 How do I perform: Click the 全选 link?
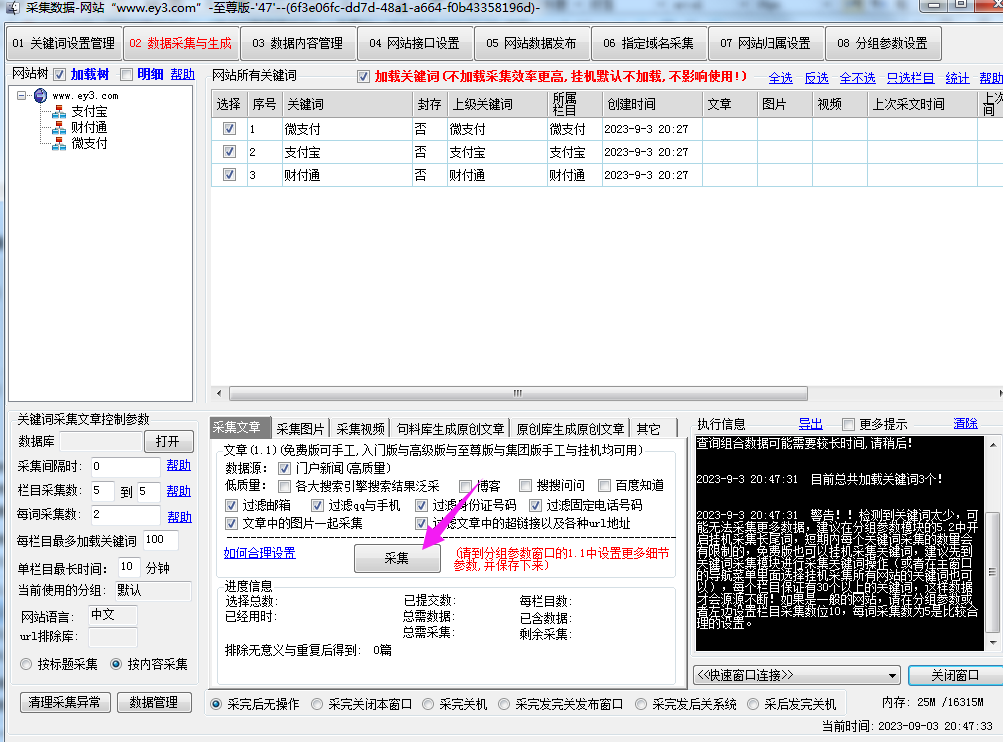pos(780,78)
